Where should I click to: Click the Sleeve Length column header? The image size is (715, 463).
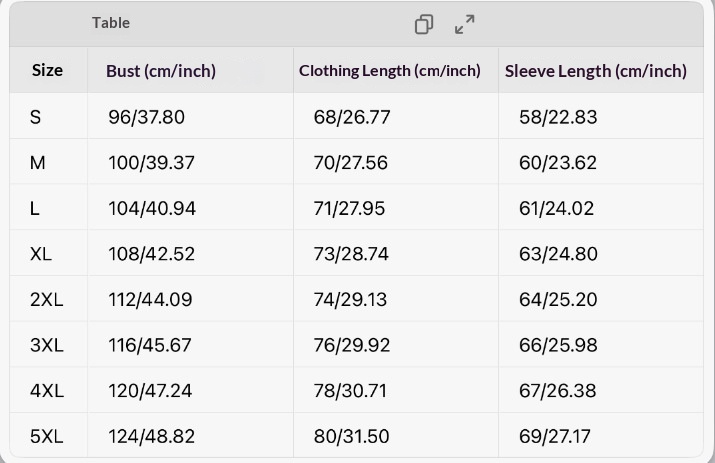click(x=596, y=71)
